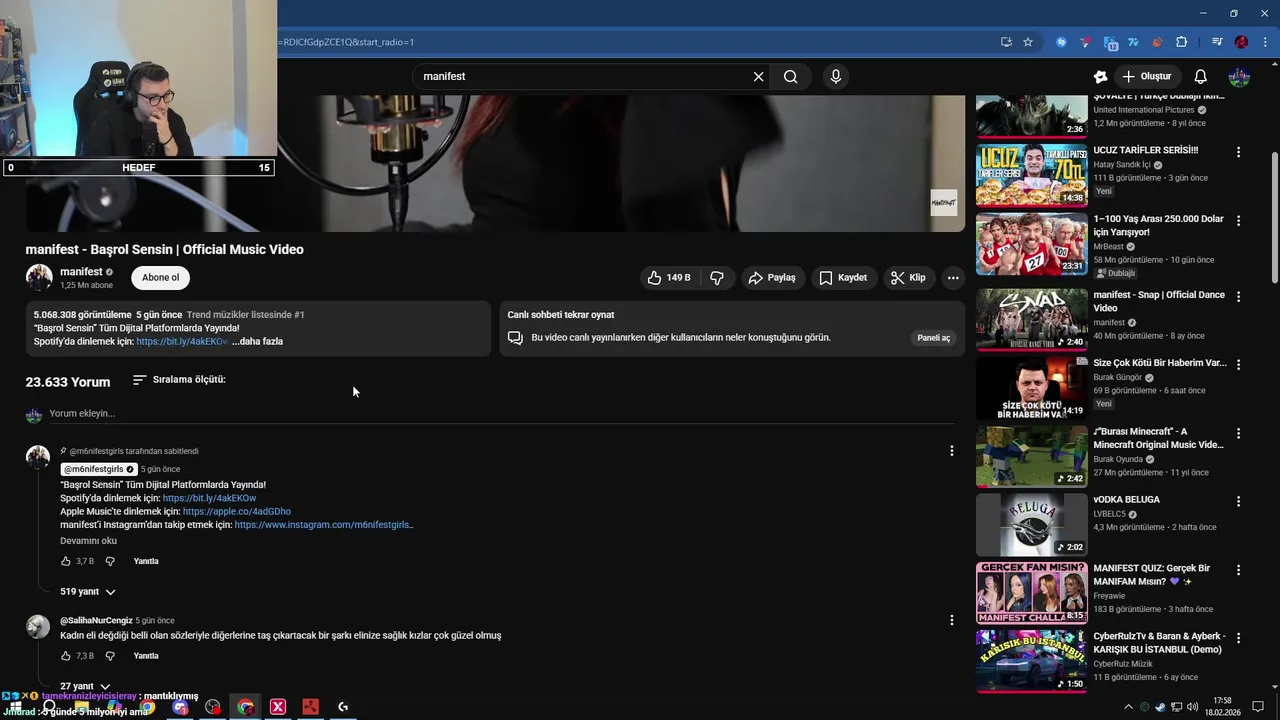Show hidden system tray icons chevron
The width and height of the screenshot is (1280, 720).
[x=1129, y=707]
